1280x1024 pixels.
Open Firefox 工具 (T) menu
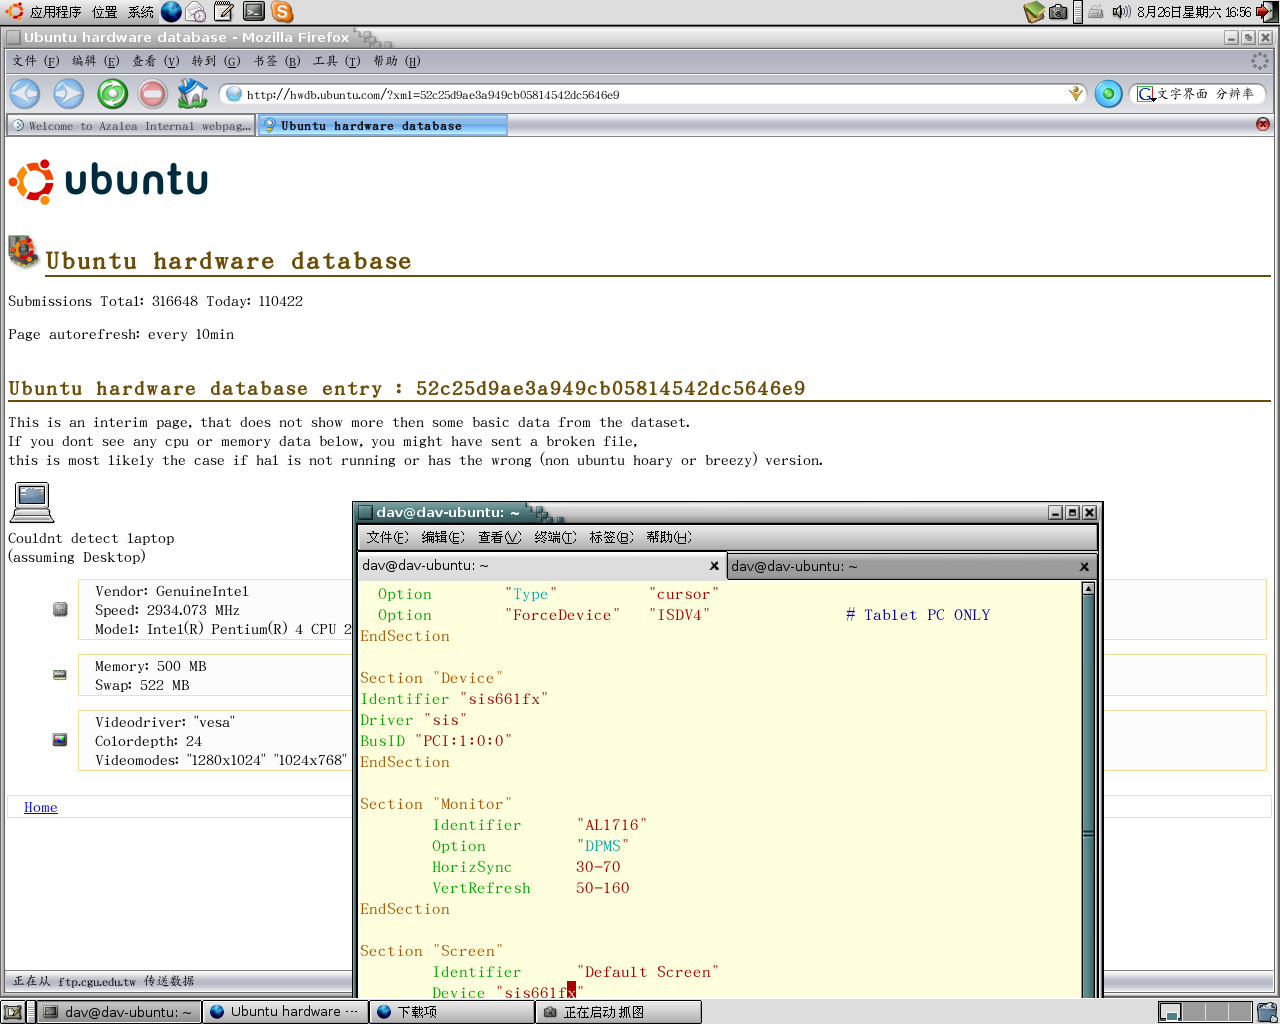pos(336,61)
